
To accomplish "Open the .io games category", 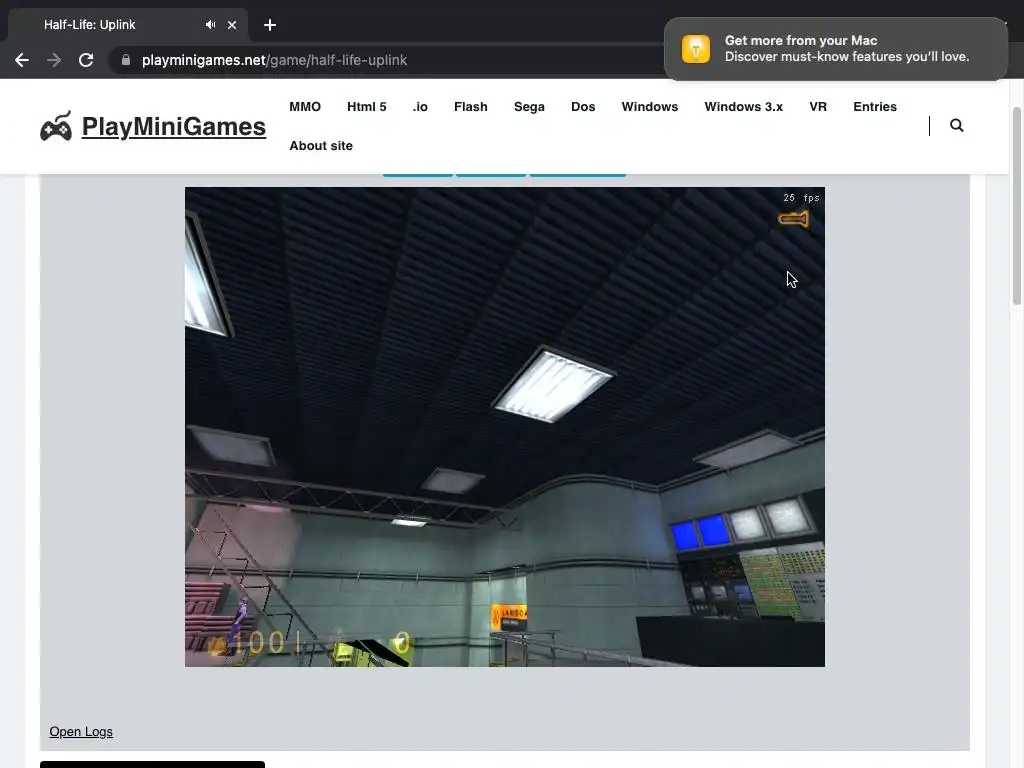I will point(420,106).
